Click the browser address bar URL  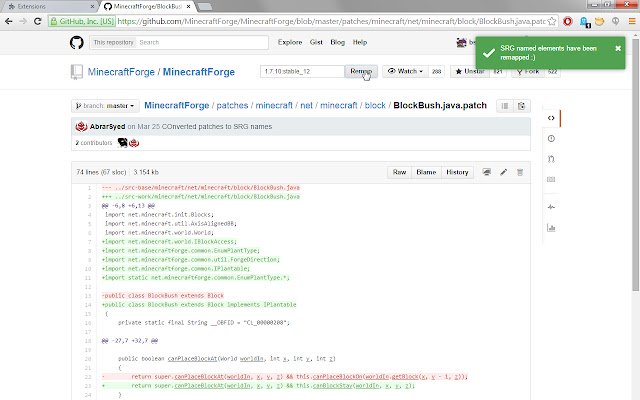(331, 21)
